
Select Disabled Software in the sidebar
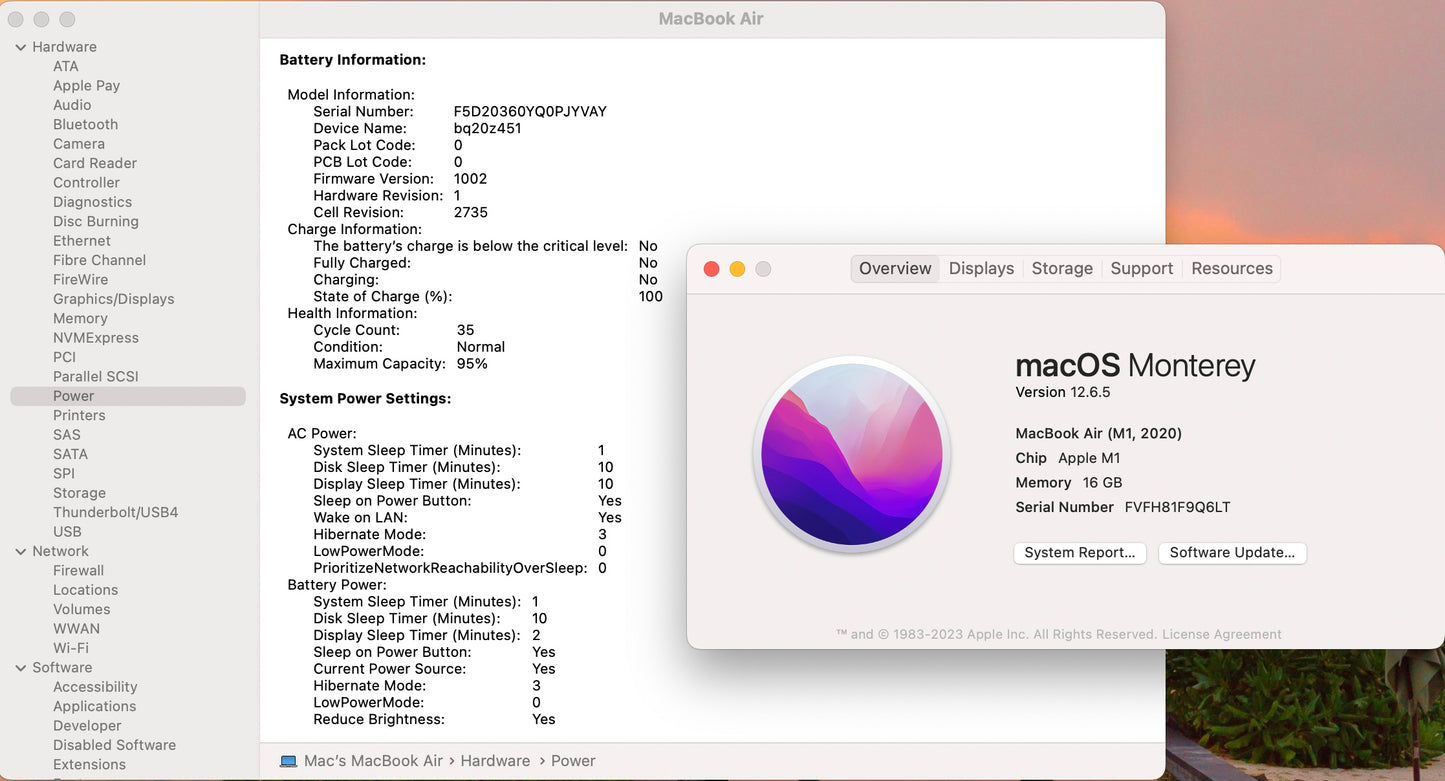114,745
